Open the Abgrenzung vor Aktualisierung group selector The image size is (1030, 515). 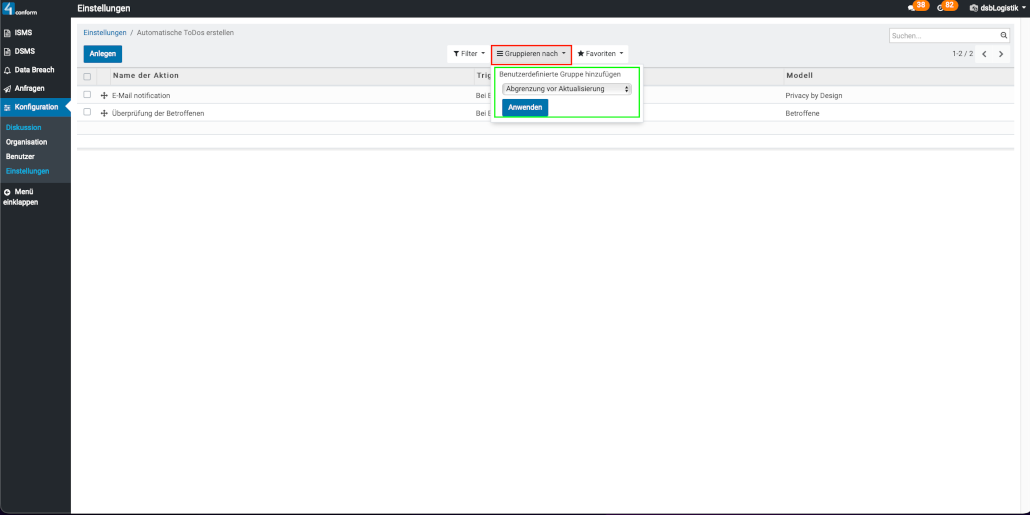tap(567, 89)
